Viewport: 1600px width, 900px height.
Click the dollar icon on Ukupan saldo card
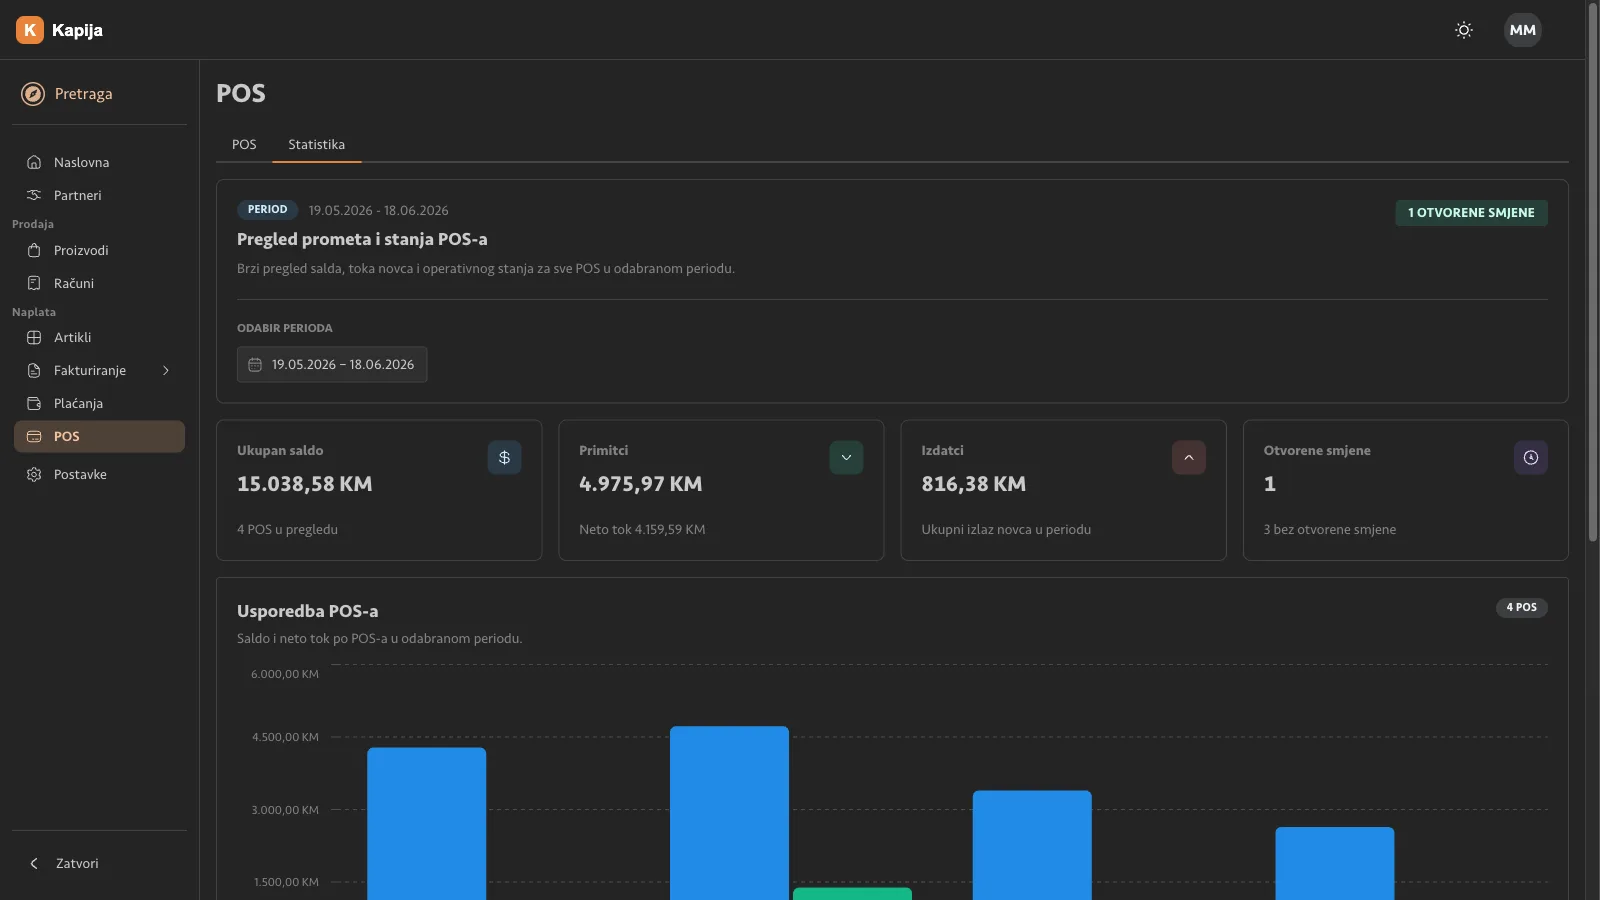pyautogui.click(x=504, y=457)
